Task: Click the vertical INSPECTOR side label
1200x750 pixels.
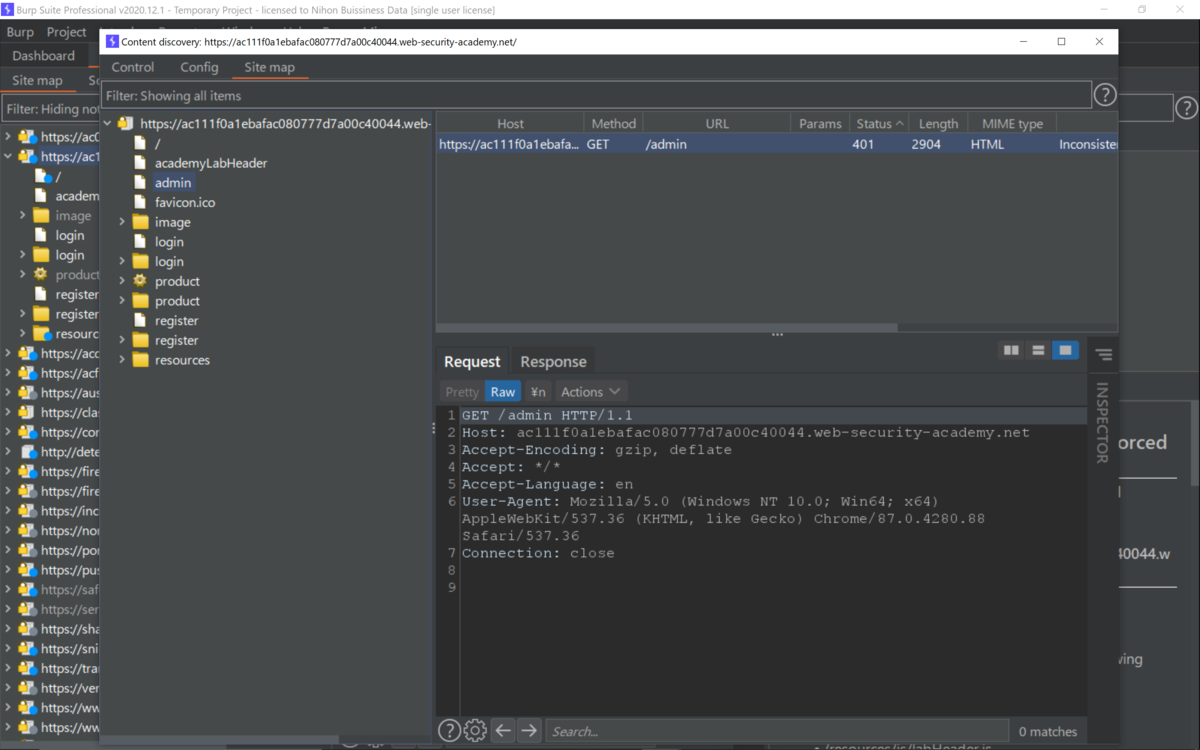Action: (1102, 422)
